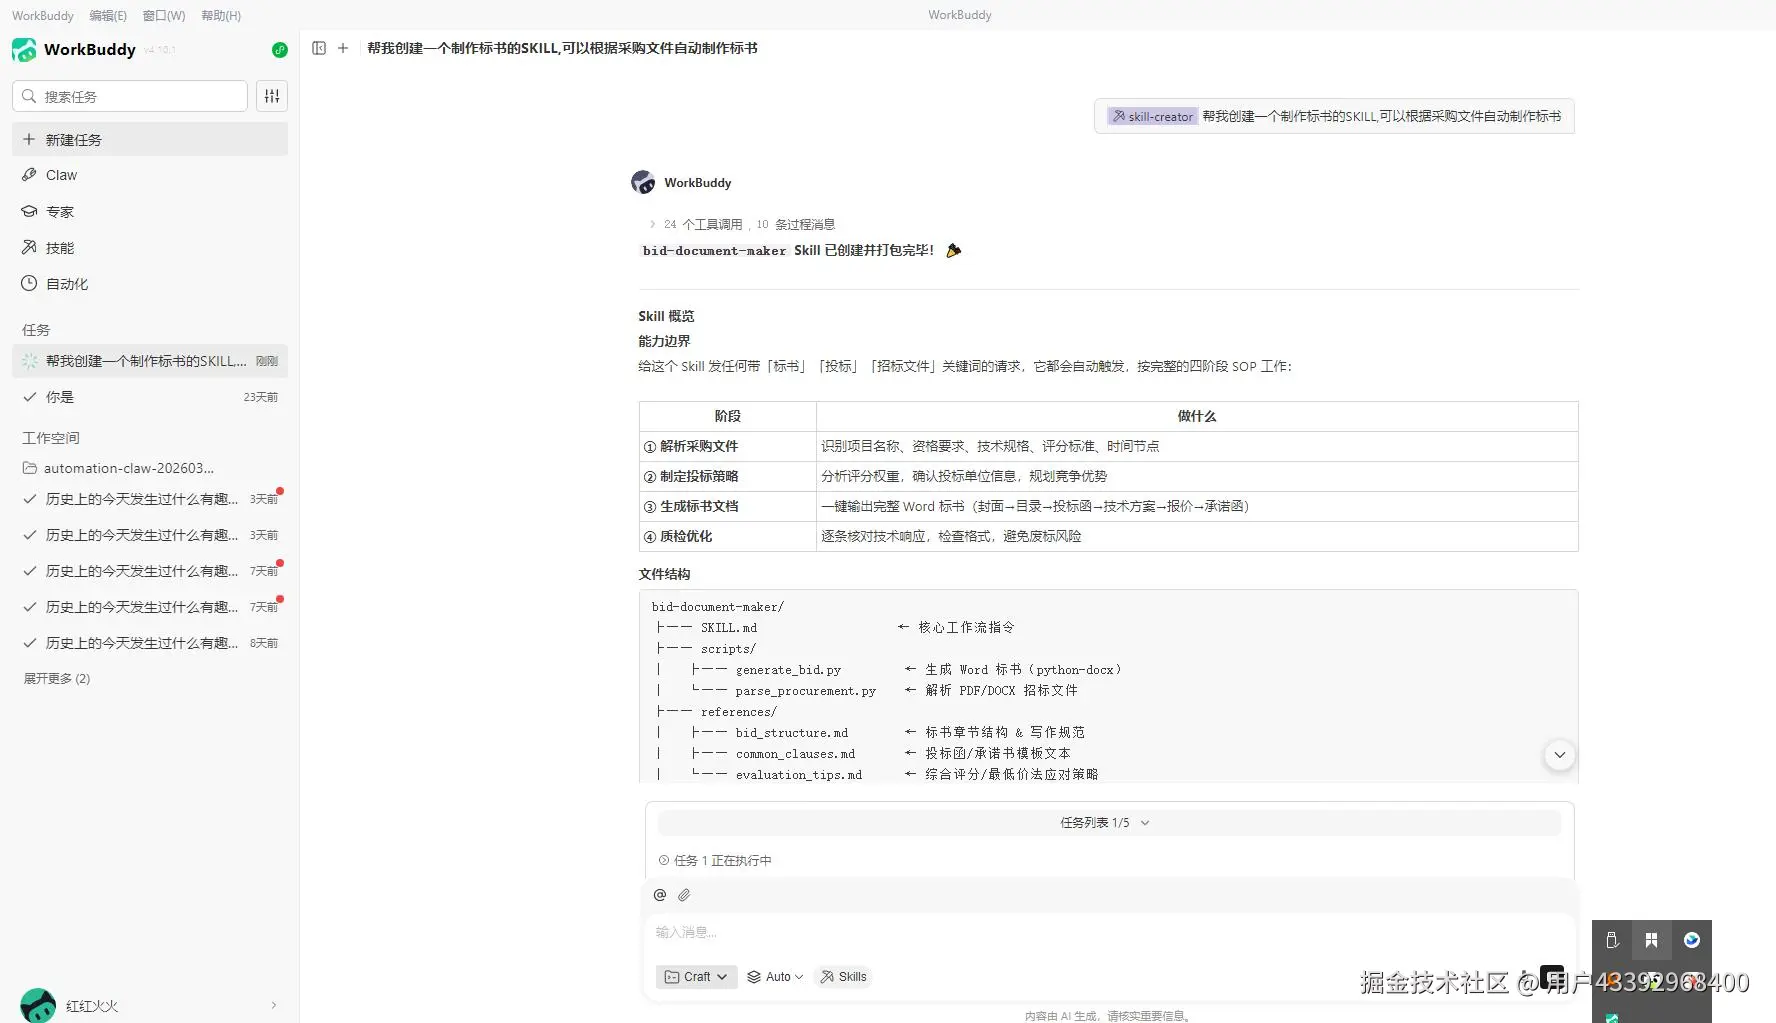The width and height of the screenshot is (1776, 1023).
Task: Open 专家 section in sidebar
Action: pyautogui.click(x=150, y=212)
